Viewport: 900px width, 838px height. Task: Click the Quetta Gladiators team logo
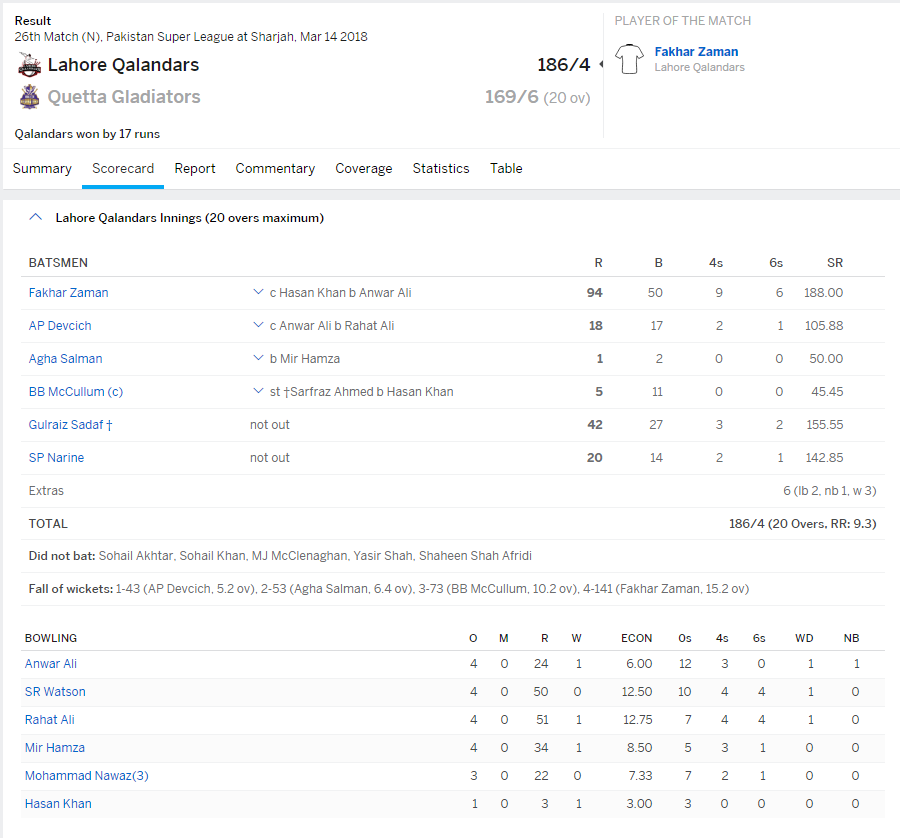[29, 97]
